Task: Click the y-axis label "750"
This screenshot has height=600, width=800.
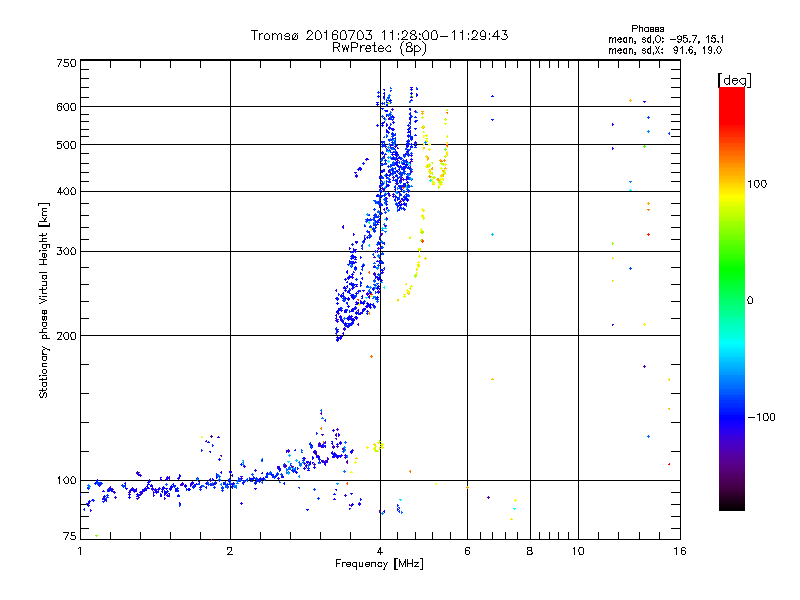Action: point(66,63)
